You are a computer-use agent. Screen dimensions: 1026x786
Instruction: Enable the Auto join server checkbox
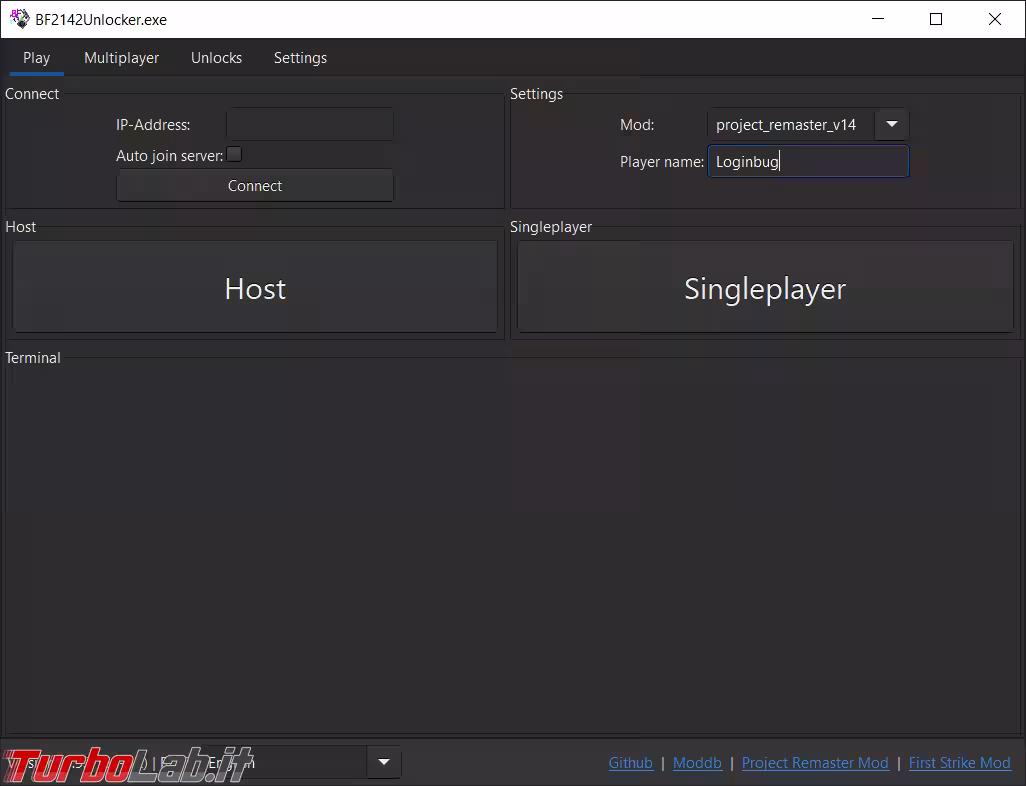[234, 155]
